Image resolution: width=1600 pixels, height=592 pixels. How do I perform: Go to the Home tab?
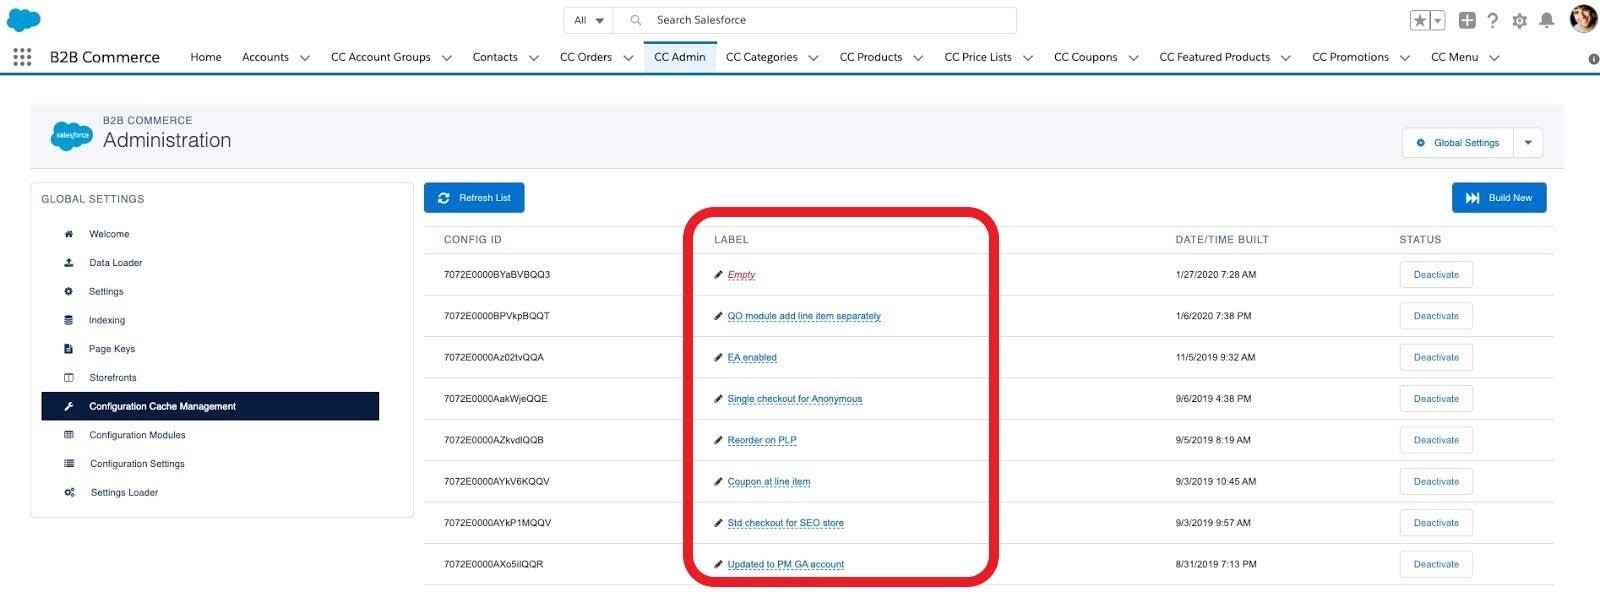click(206, 57)
